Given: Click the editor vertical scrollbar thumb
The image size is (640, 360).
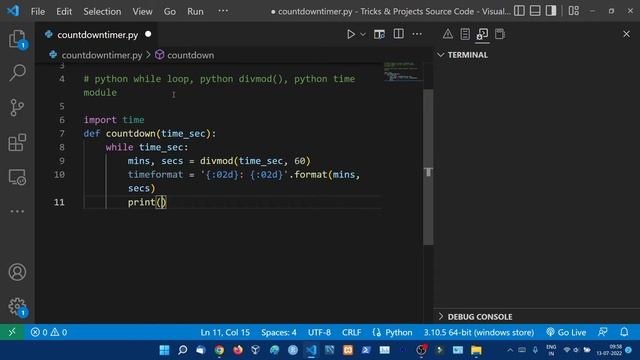Looking at the screenshot, I should [x=428, y=167].
